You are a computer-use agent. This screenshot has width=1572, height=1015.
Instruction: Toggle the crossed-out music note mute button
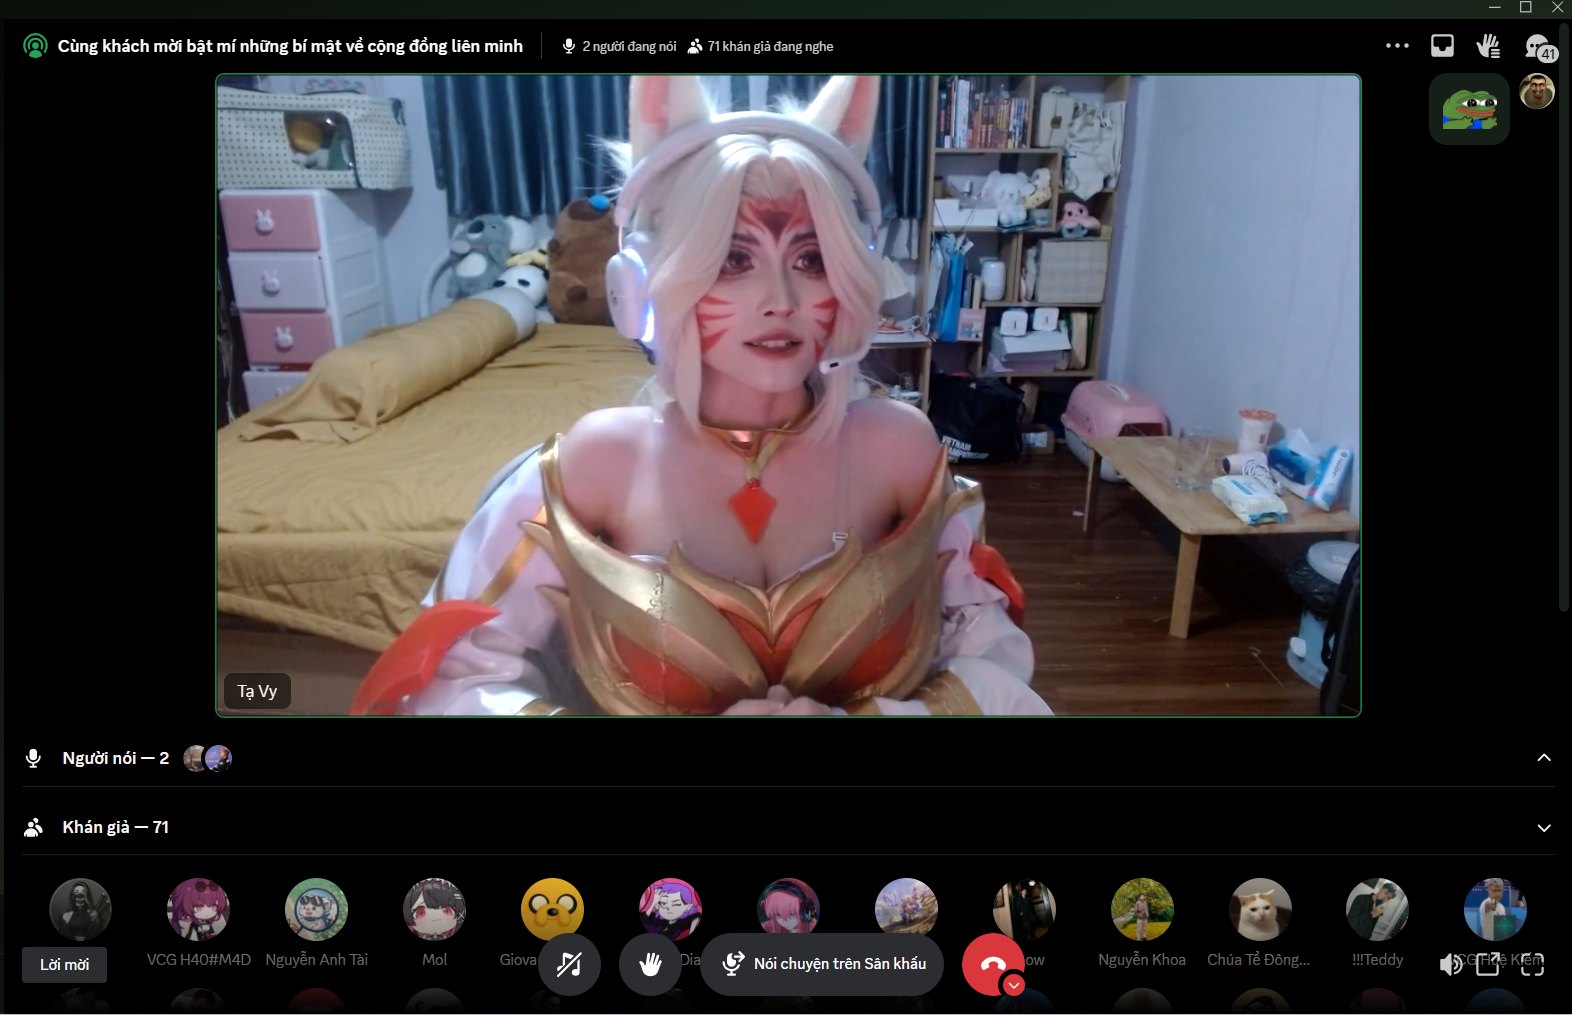coord(569,964)
